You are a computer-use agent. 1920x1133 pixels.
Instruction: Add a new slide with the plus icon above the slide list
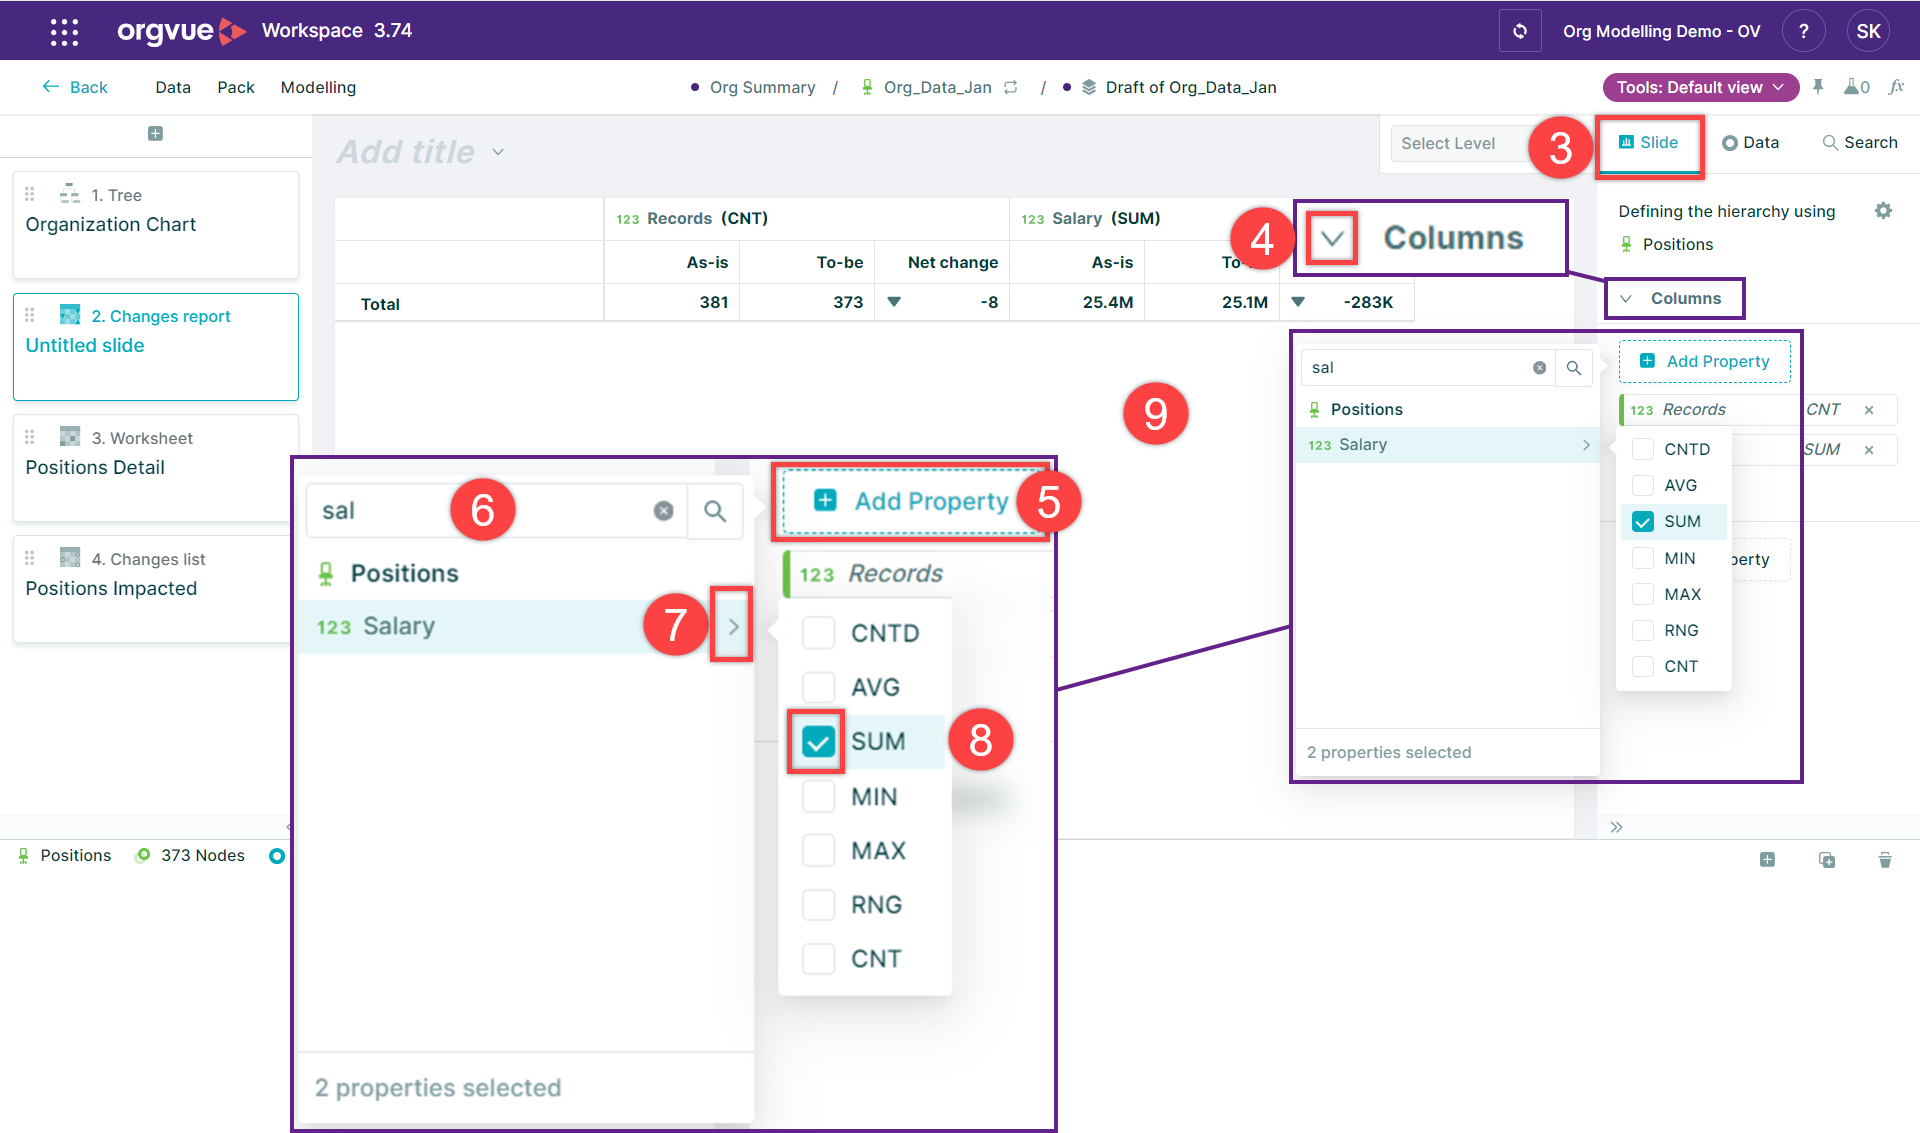point(155,133)
